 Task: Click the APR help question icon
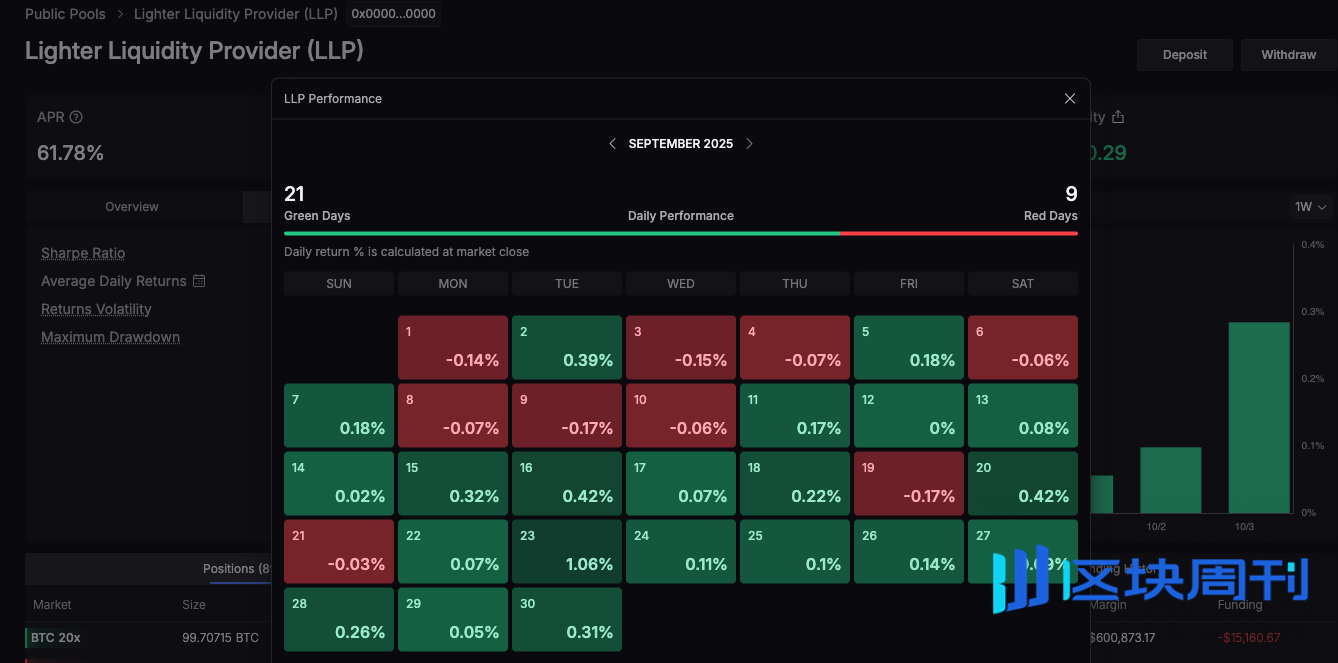click(76, 117)
